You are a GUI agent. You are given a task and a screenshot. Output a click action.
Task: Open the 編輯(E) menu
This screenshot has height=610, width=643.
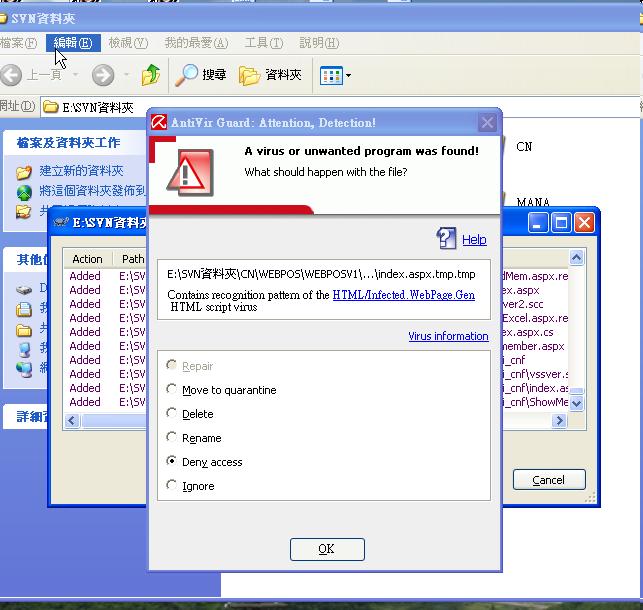click(73, 43)
